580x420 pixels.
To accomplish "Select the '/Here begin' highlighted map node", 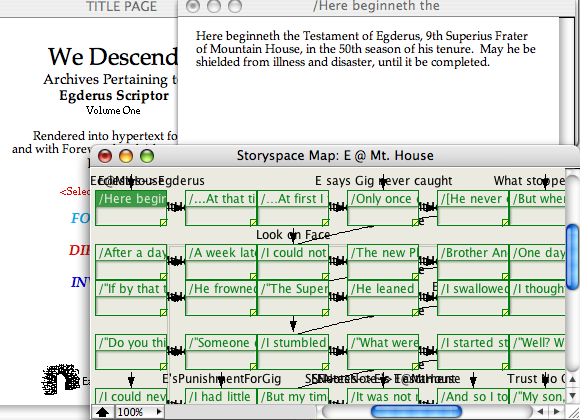I will tap(131, 208).
